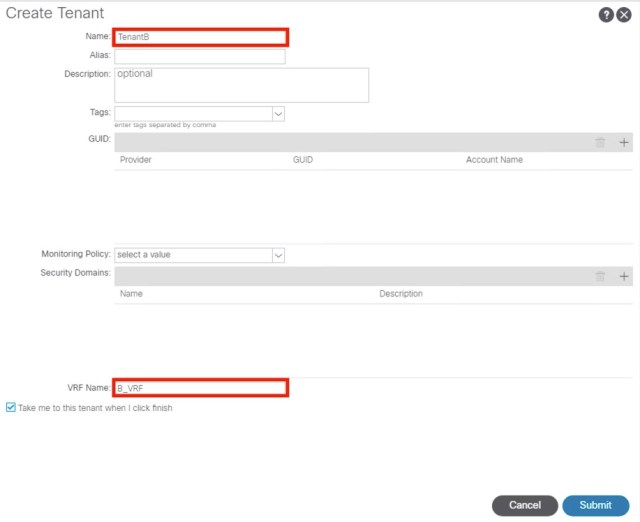
Task: Sort by Provider column header
Action: coord(136,160)
